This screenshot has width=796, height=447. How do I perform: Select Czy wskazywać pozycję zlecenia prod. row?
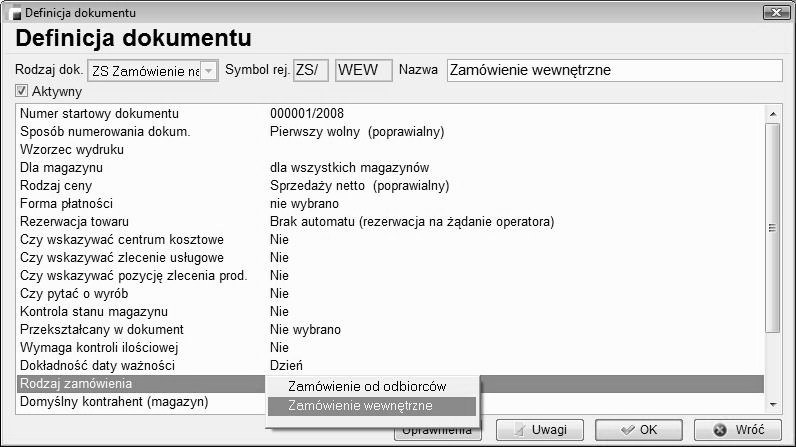point(390,276)
